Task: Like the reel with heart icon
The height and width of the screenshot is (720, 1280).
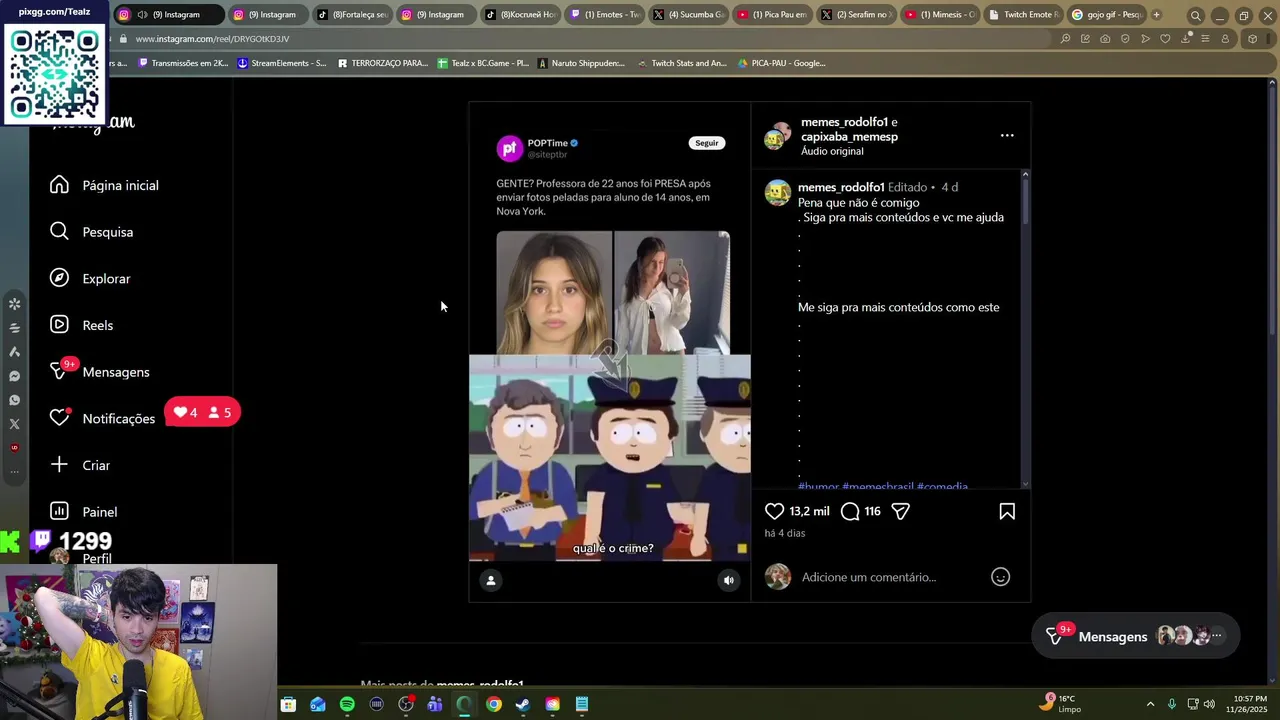Action: pos(775,511)
